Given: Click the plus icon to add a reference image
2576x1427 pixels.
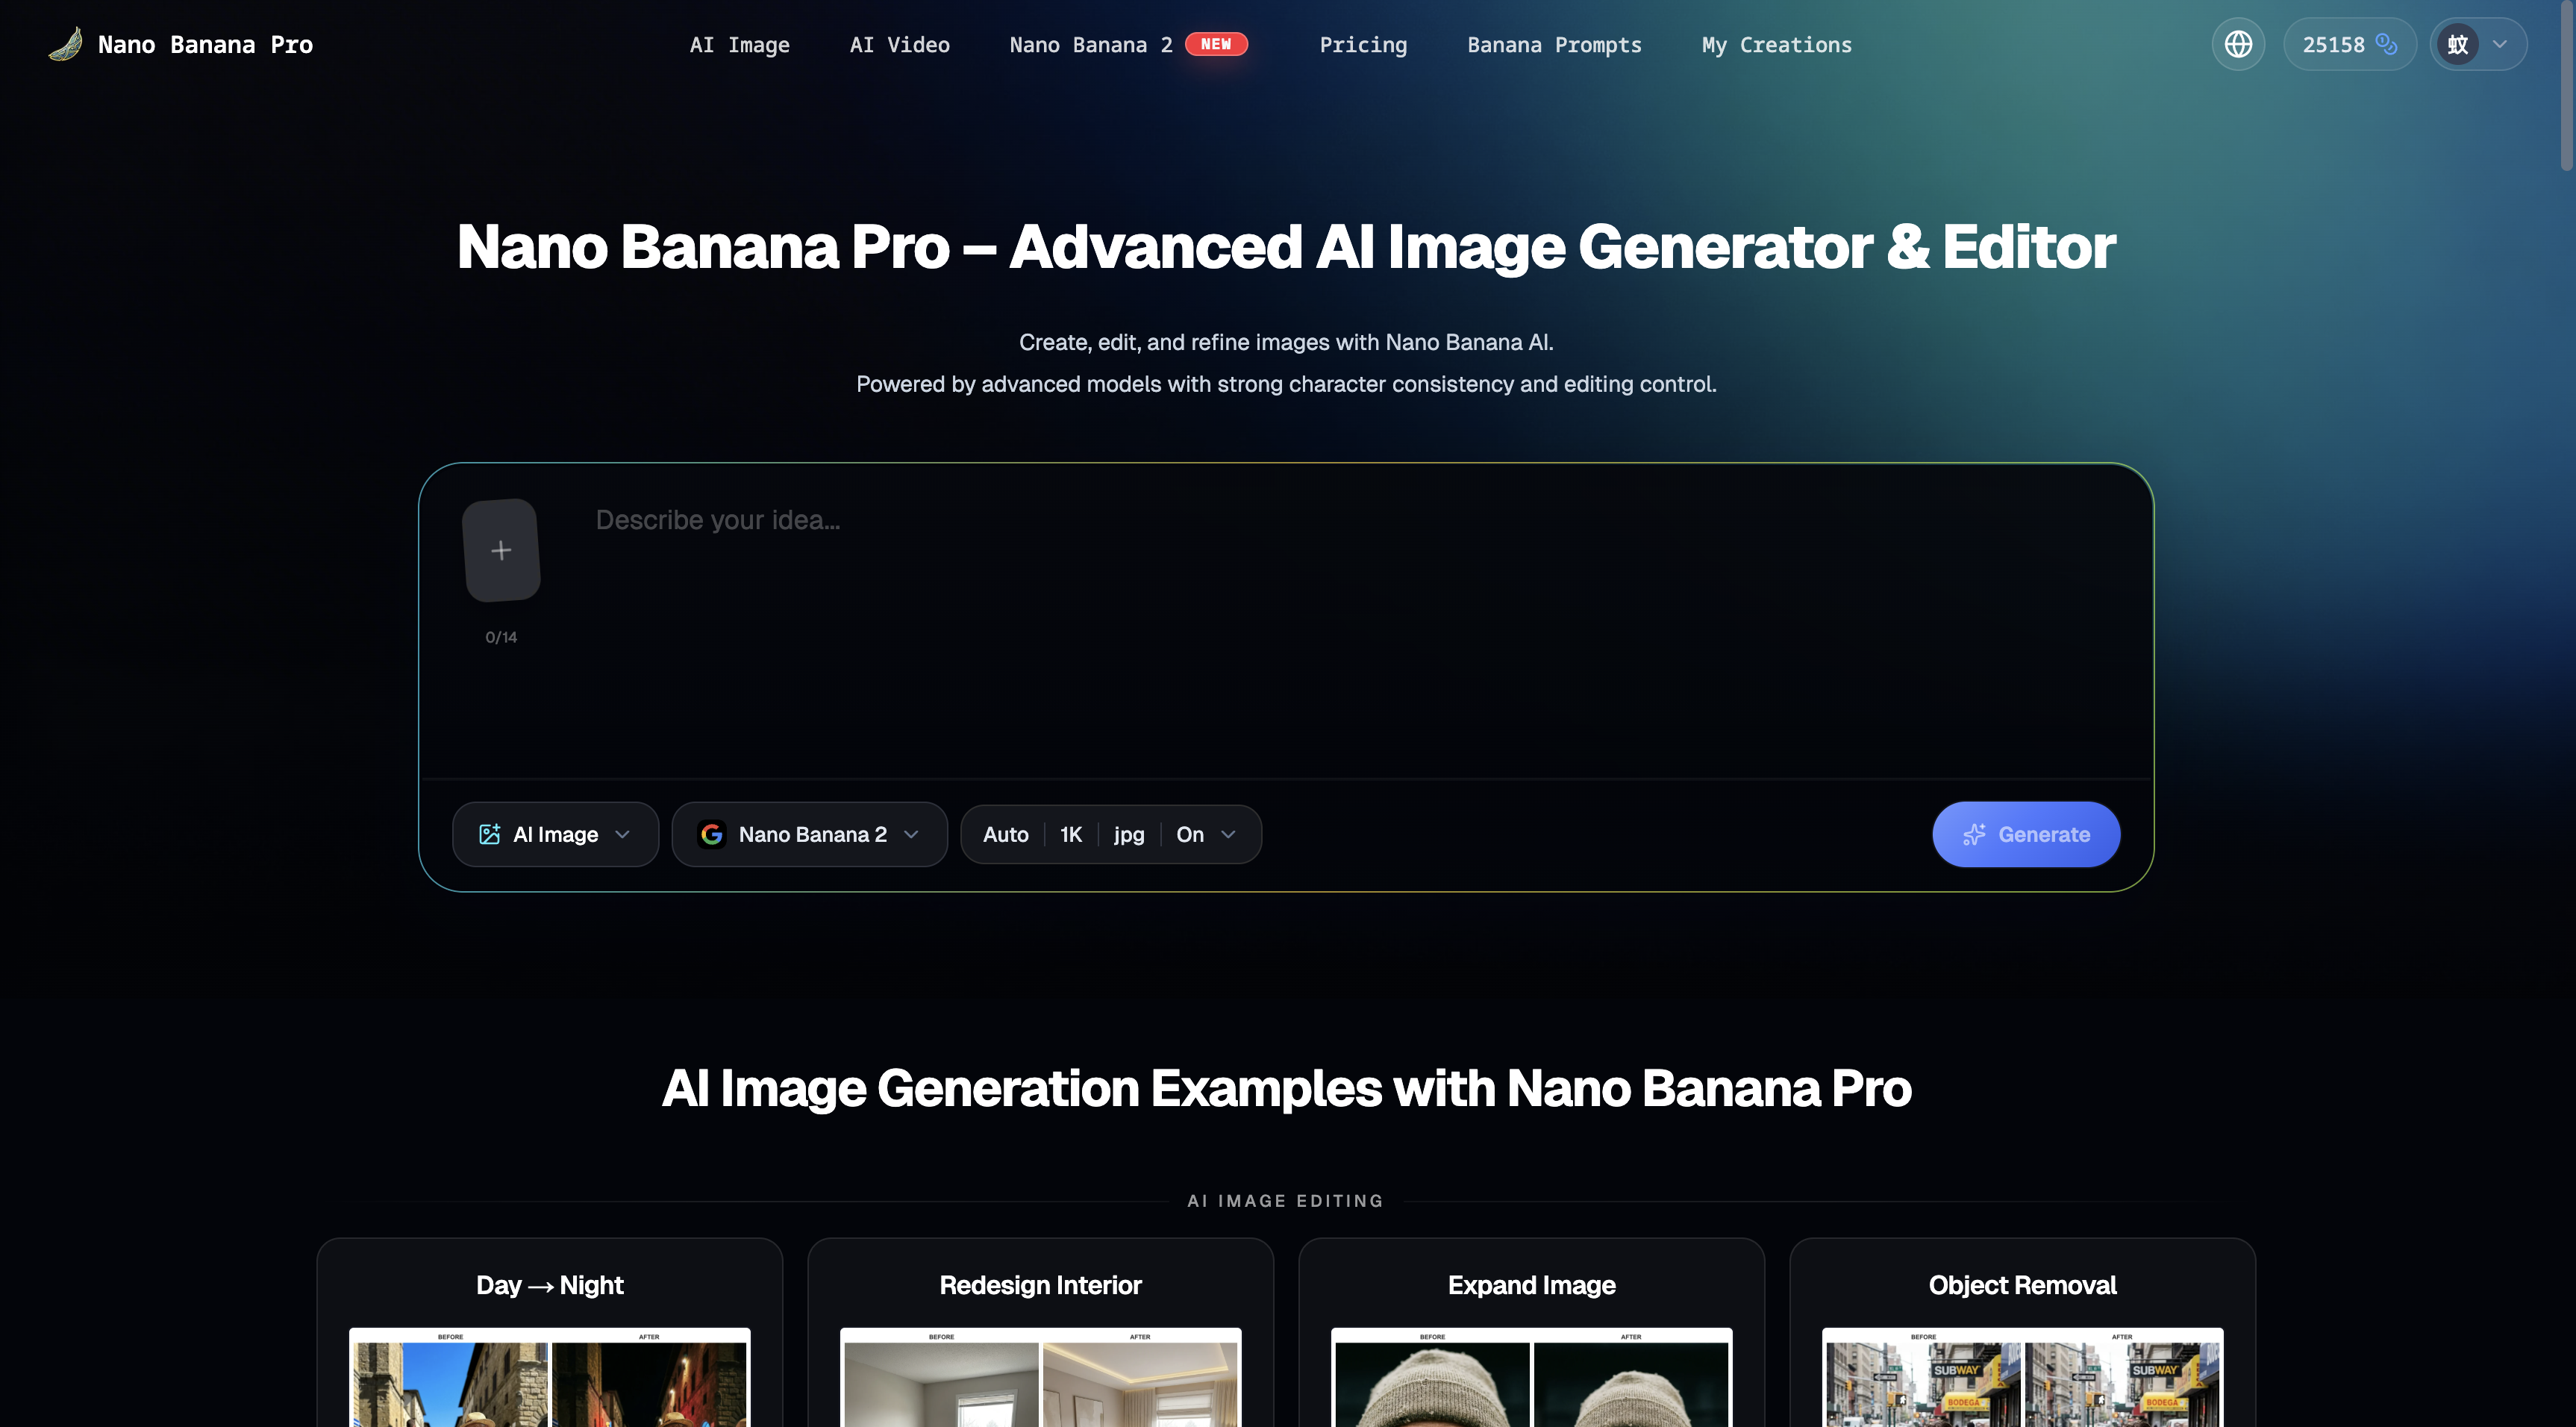Looking at the screenshot, I should point(501,549).
